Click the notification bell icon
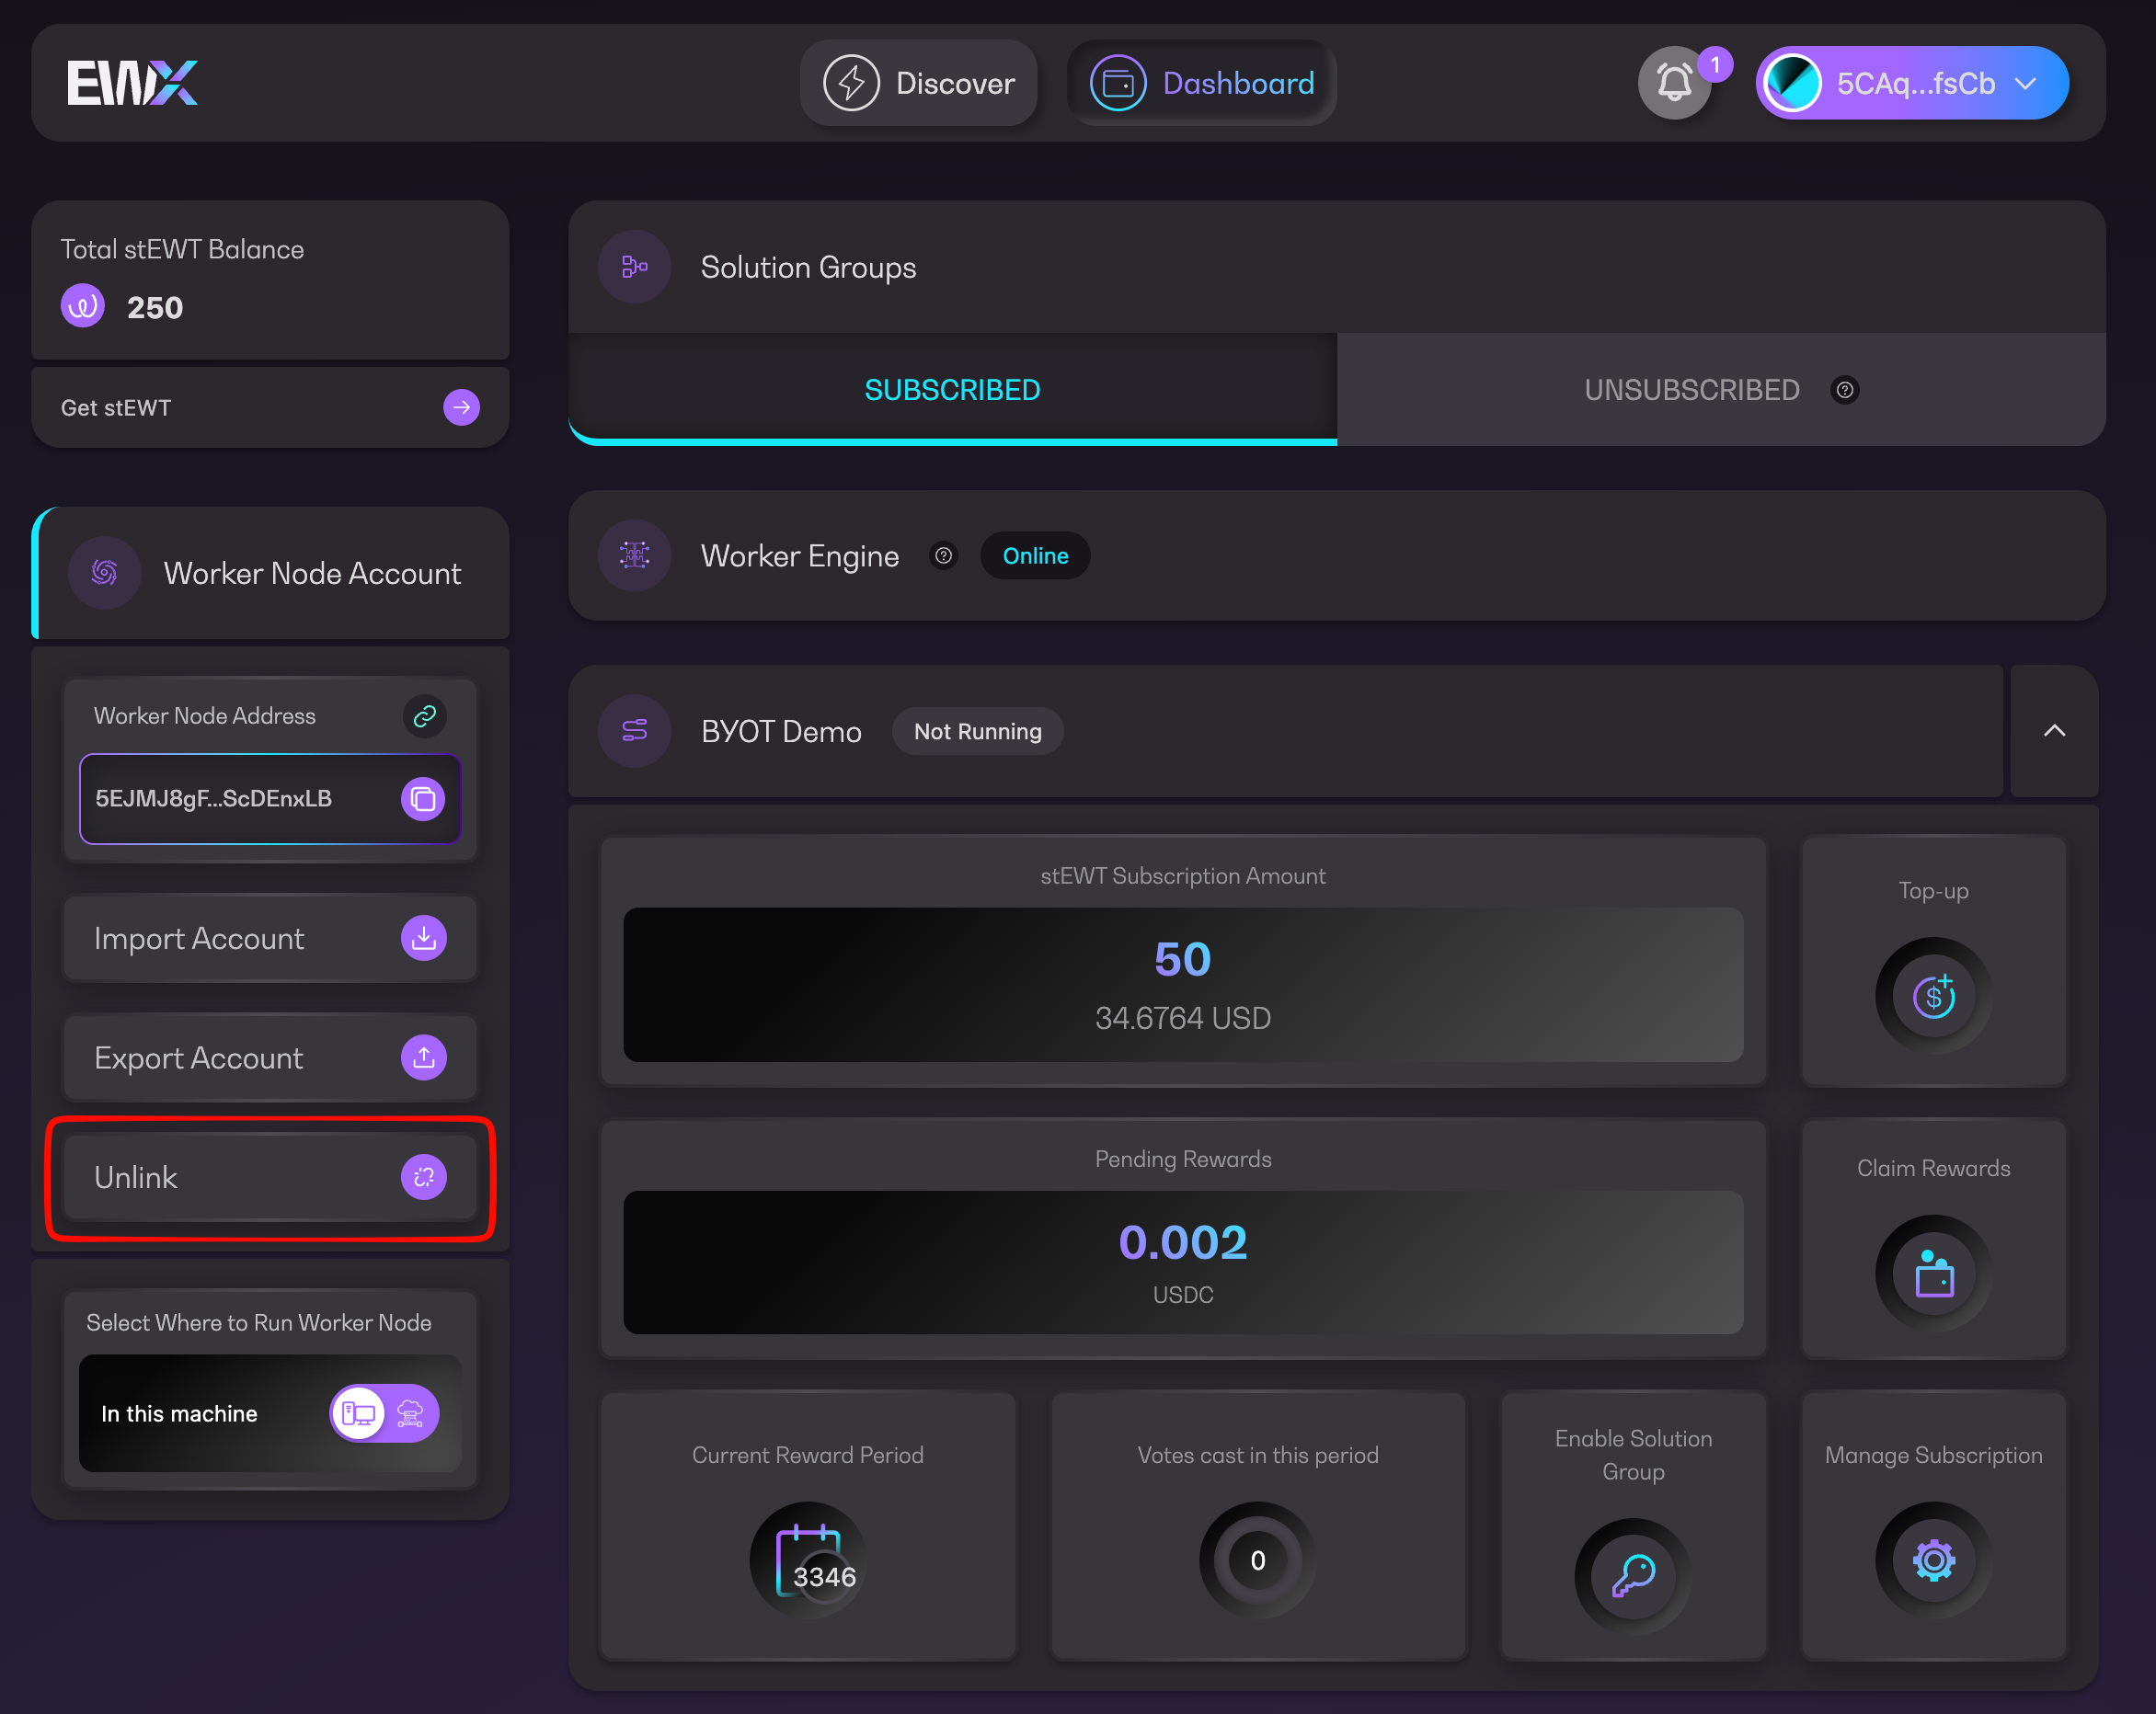 click(x=1674, y=83)
